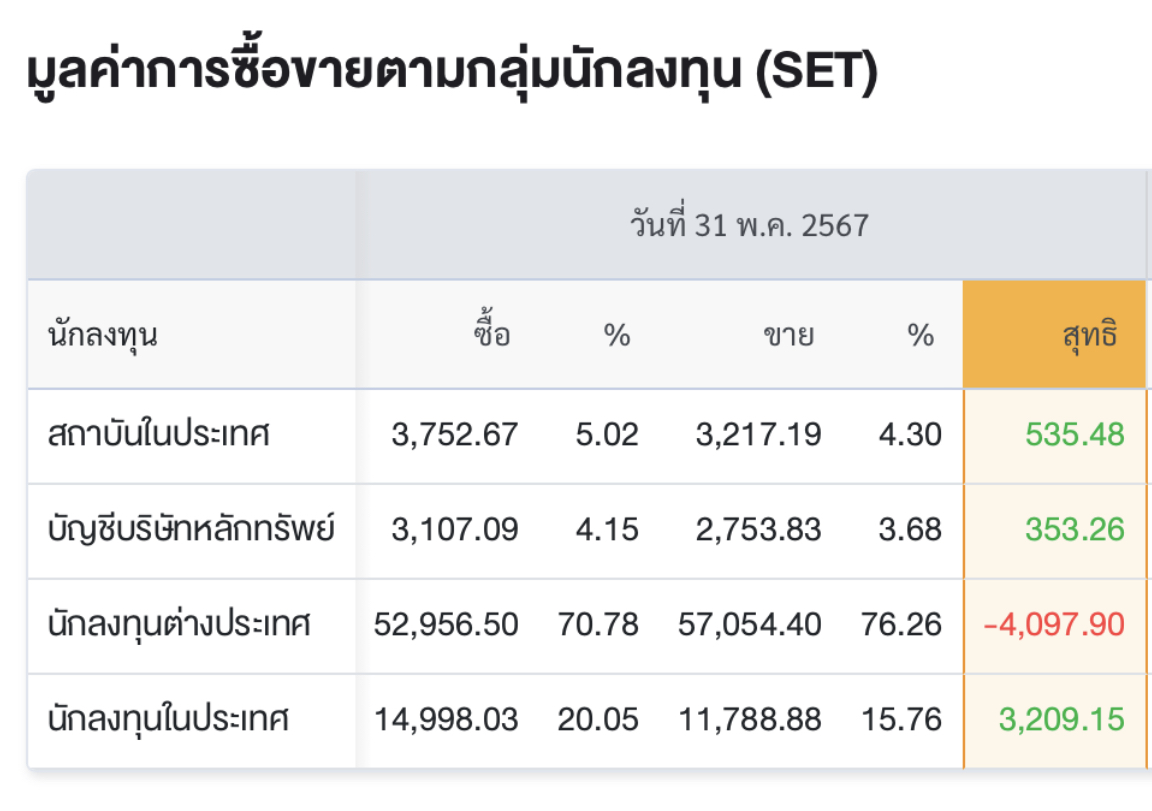This screenshot has width=1152, height=811.
Task: Select the ซื้อ column header
Action: [x=492, y=333]
